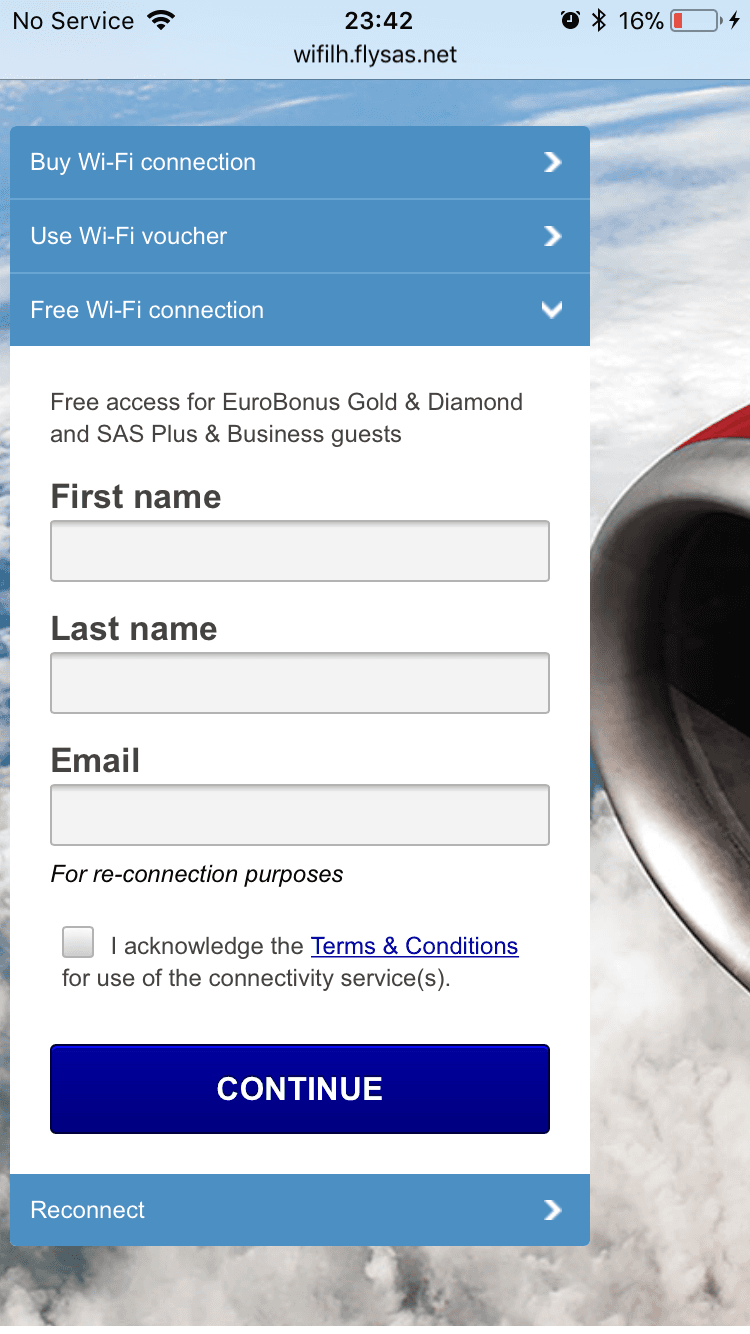750x1334 pixels.
Task: Tap the alarm clock status icon
Action: pos(571,20)
